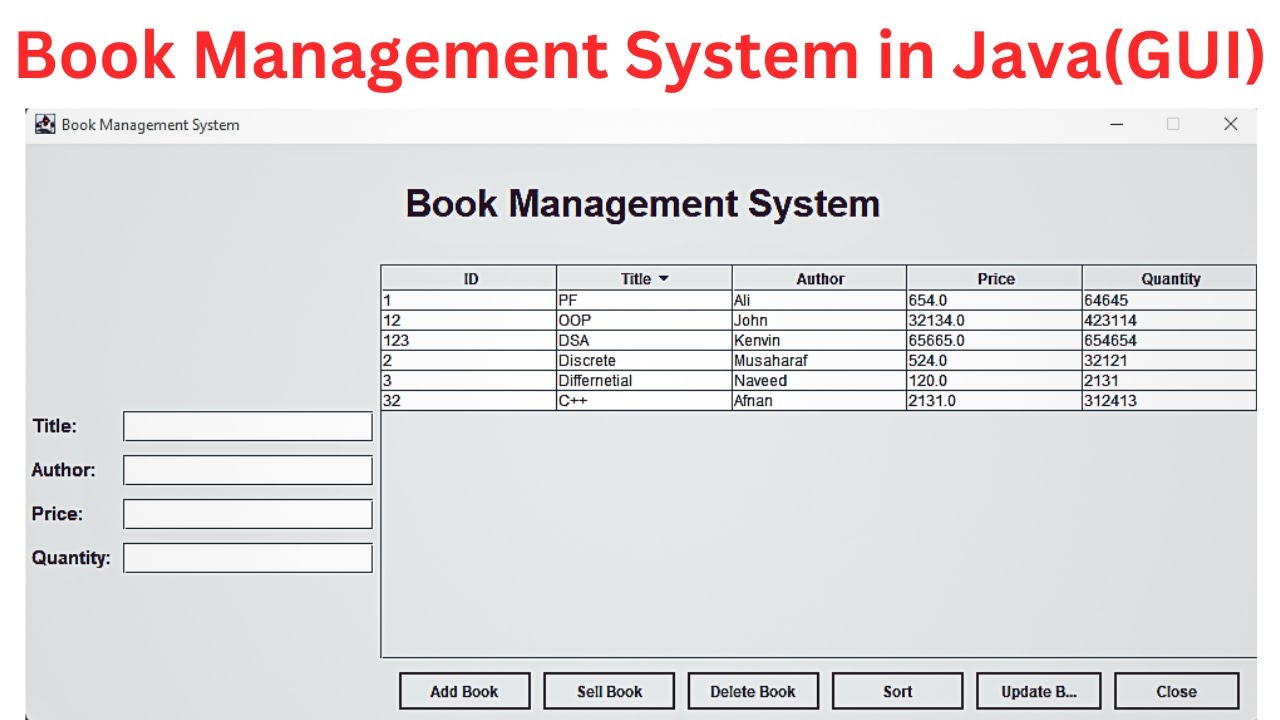The image size is (1280, 720).
Task: Click the ID cell '123'
Action: click(469, 340)
